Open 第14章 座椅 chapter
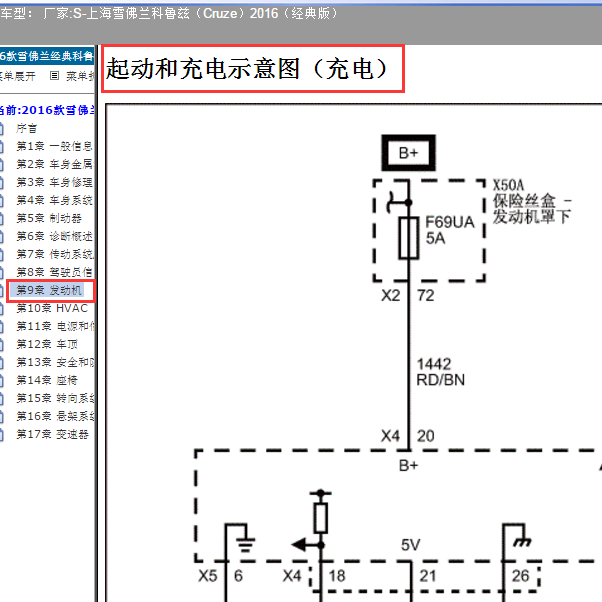 click(x=47, y=380)
